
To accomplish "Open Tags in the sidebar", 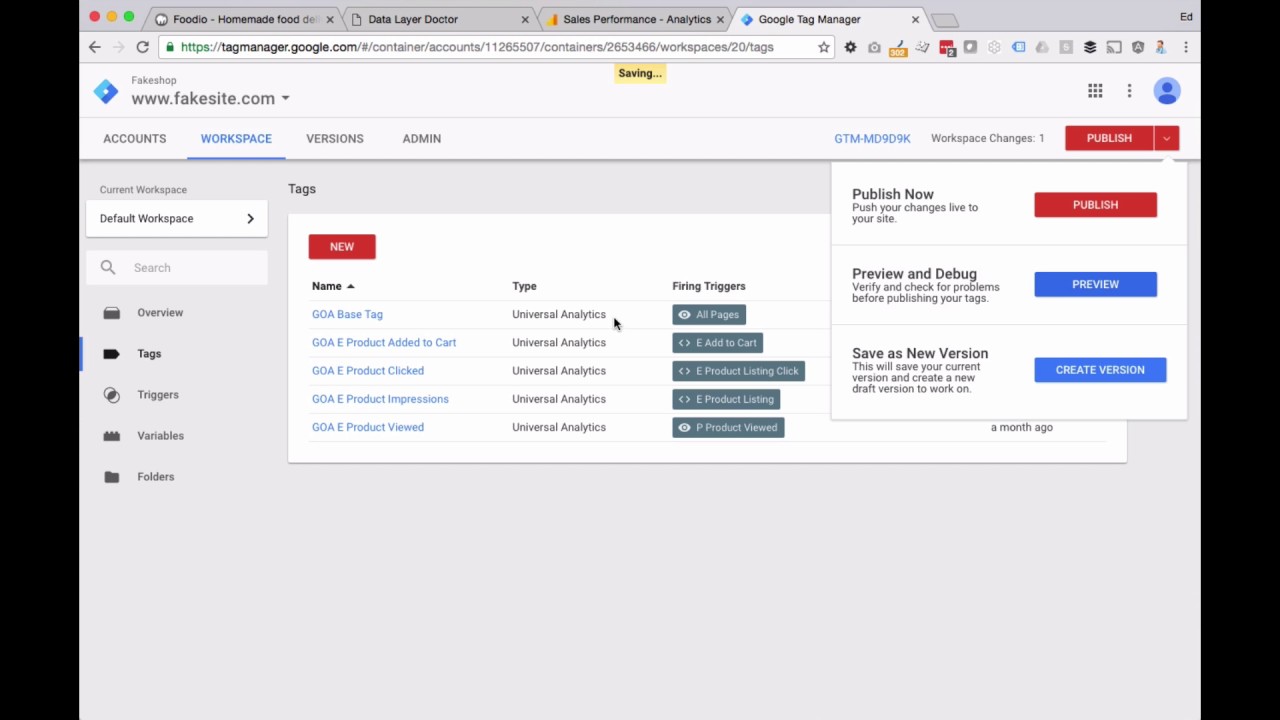I will tap(149, 354).
